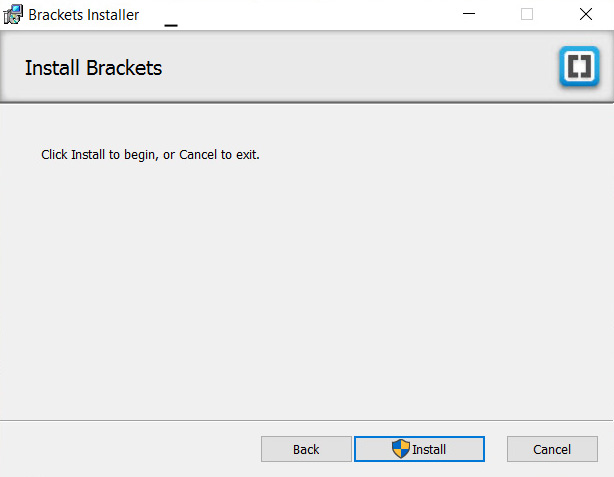Click the small dash mark in the title bar
The height and width of the screenshot is (477, 614).
click(171, 25)
